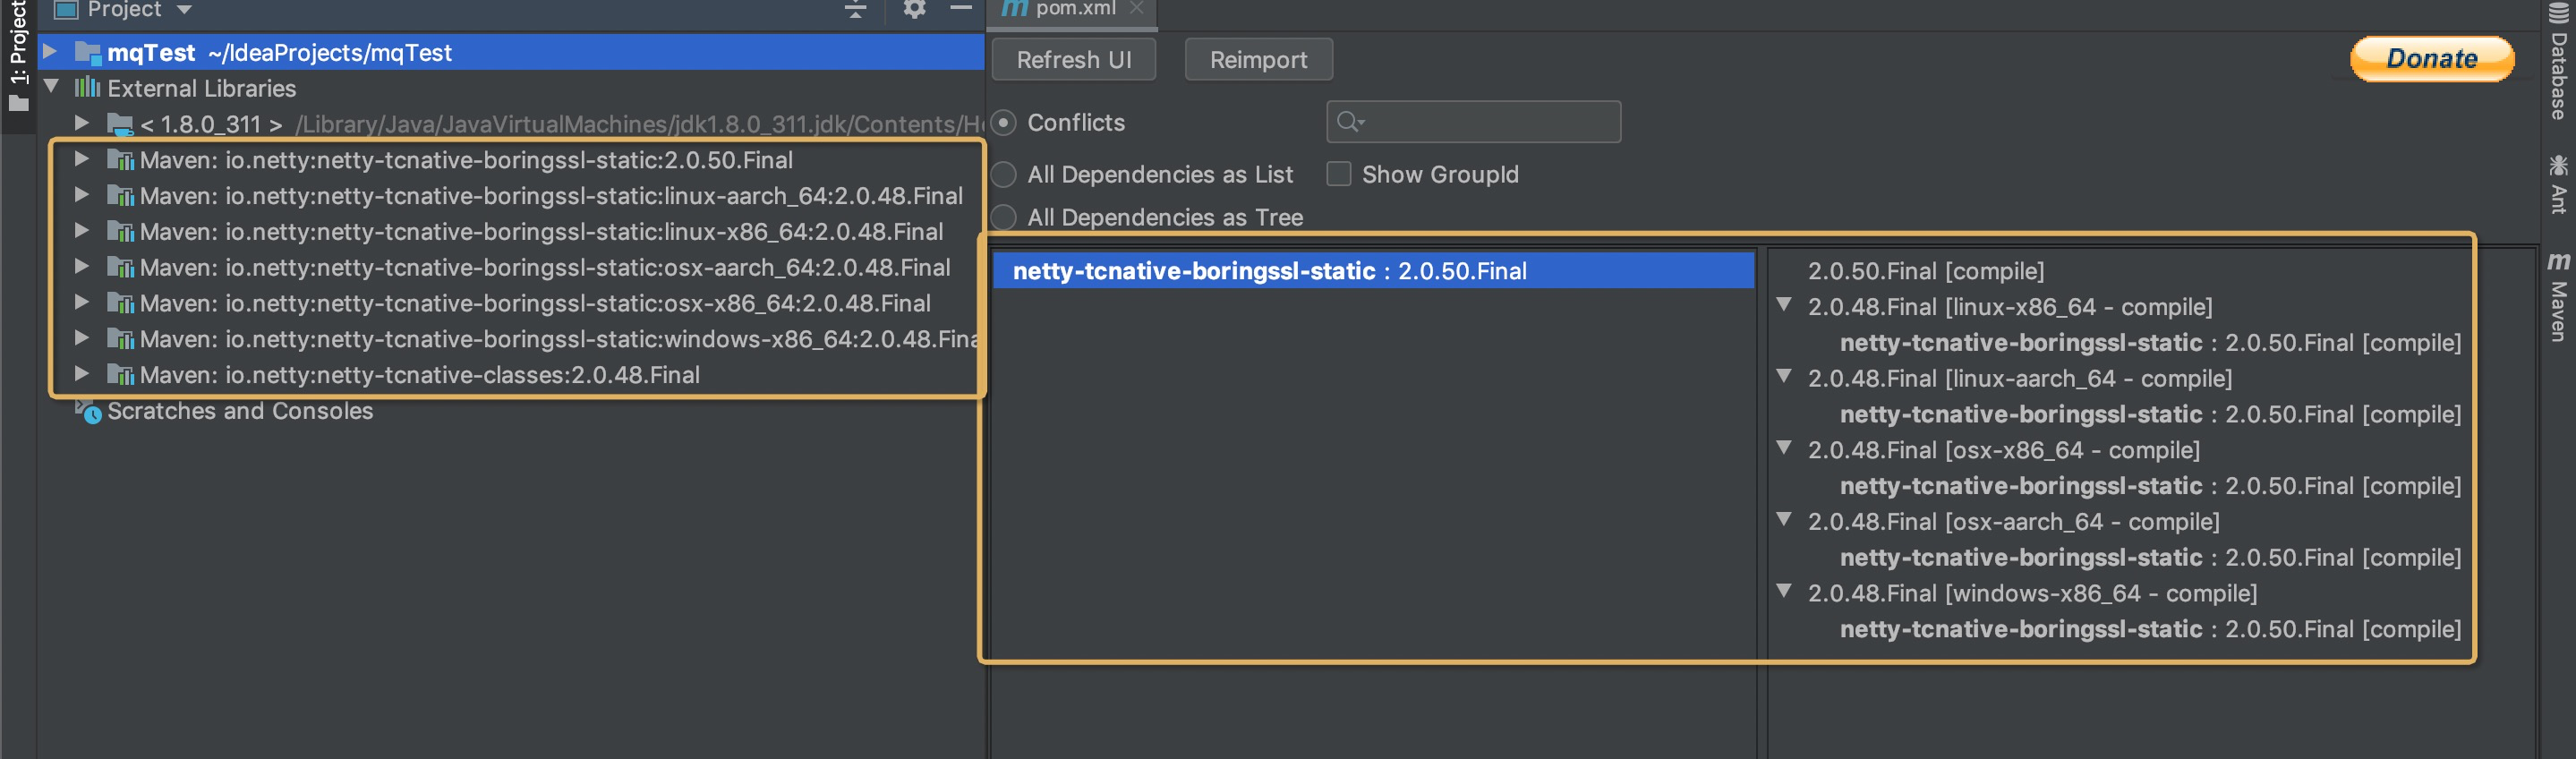
Task: Select Scratches and Consoles
Action: click(240, 411)
